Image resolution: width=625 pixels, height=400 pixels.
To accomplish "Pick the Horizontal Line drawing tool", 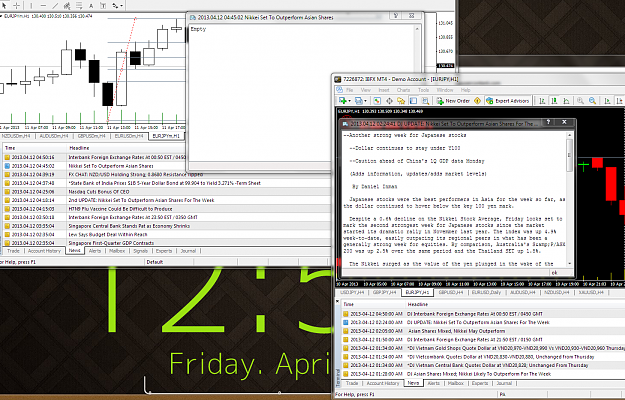I will (43, 6).
